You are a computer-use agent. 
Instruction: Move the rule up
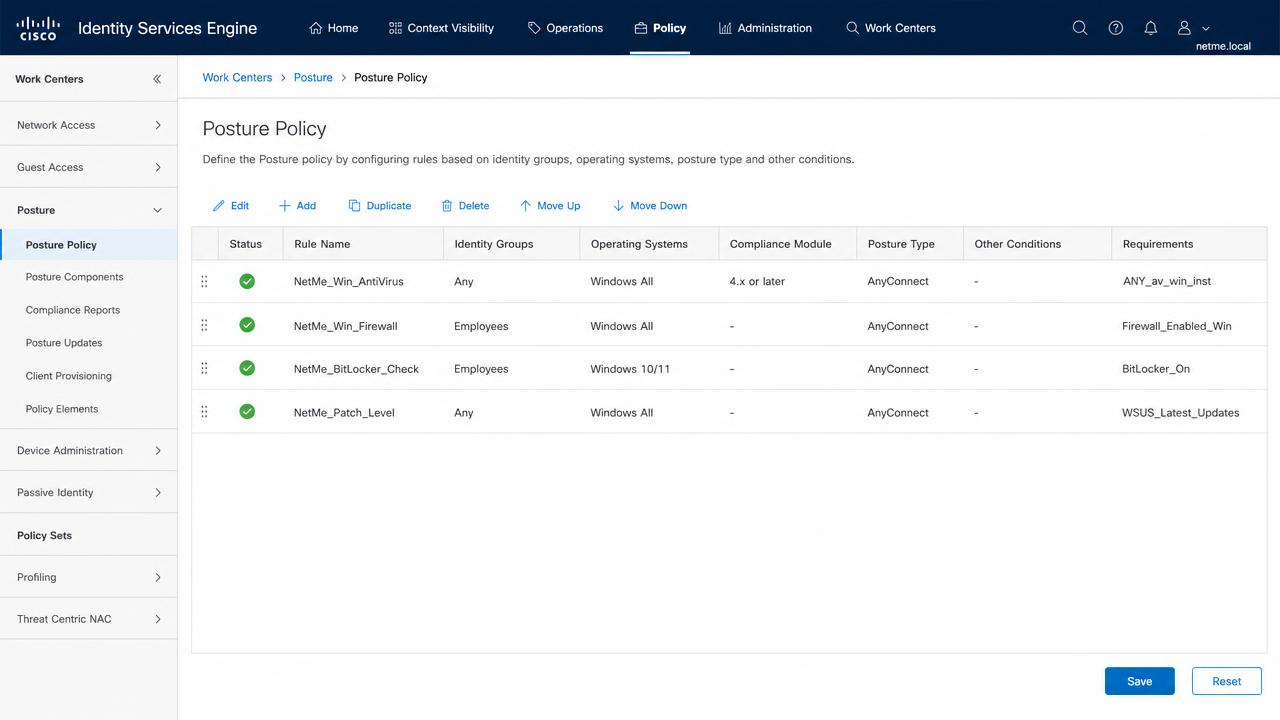pyautogui.click(x=550, y=206)
